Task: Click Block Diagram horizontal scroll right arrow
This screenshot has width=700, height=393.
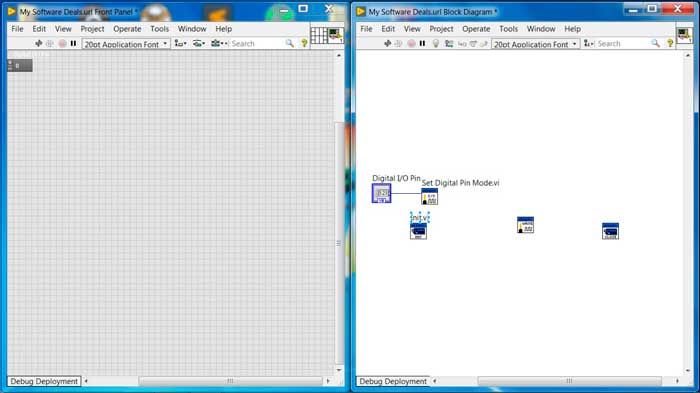Action: pyautogui.click(x=677, y=381)
